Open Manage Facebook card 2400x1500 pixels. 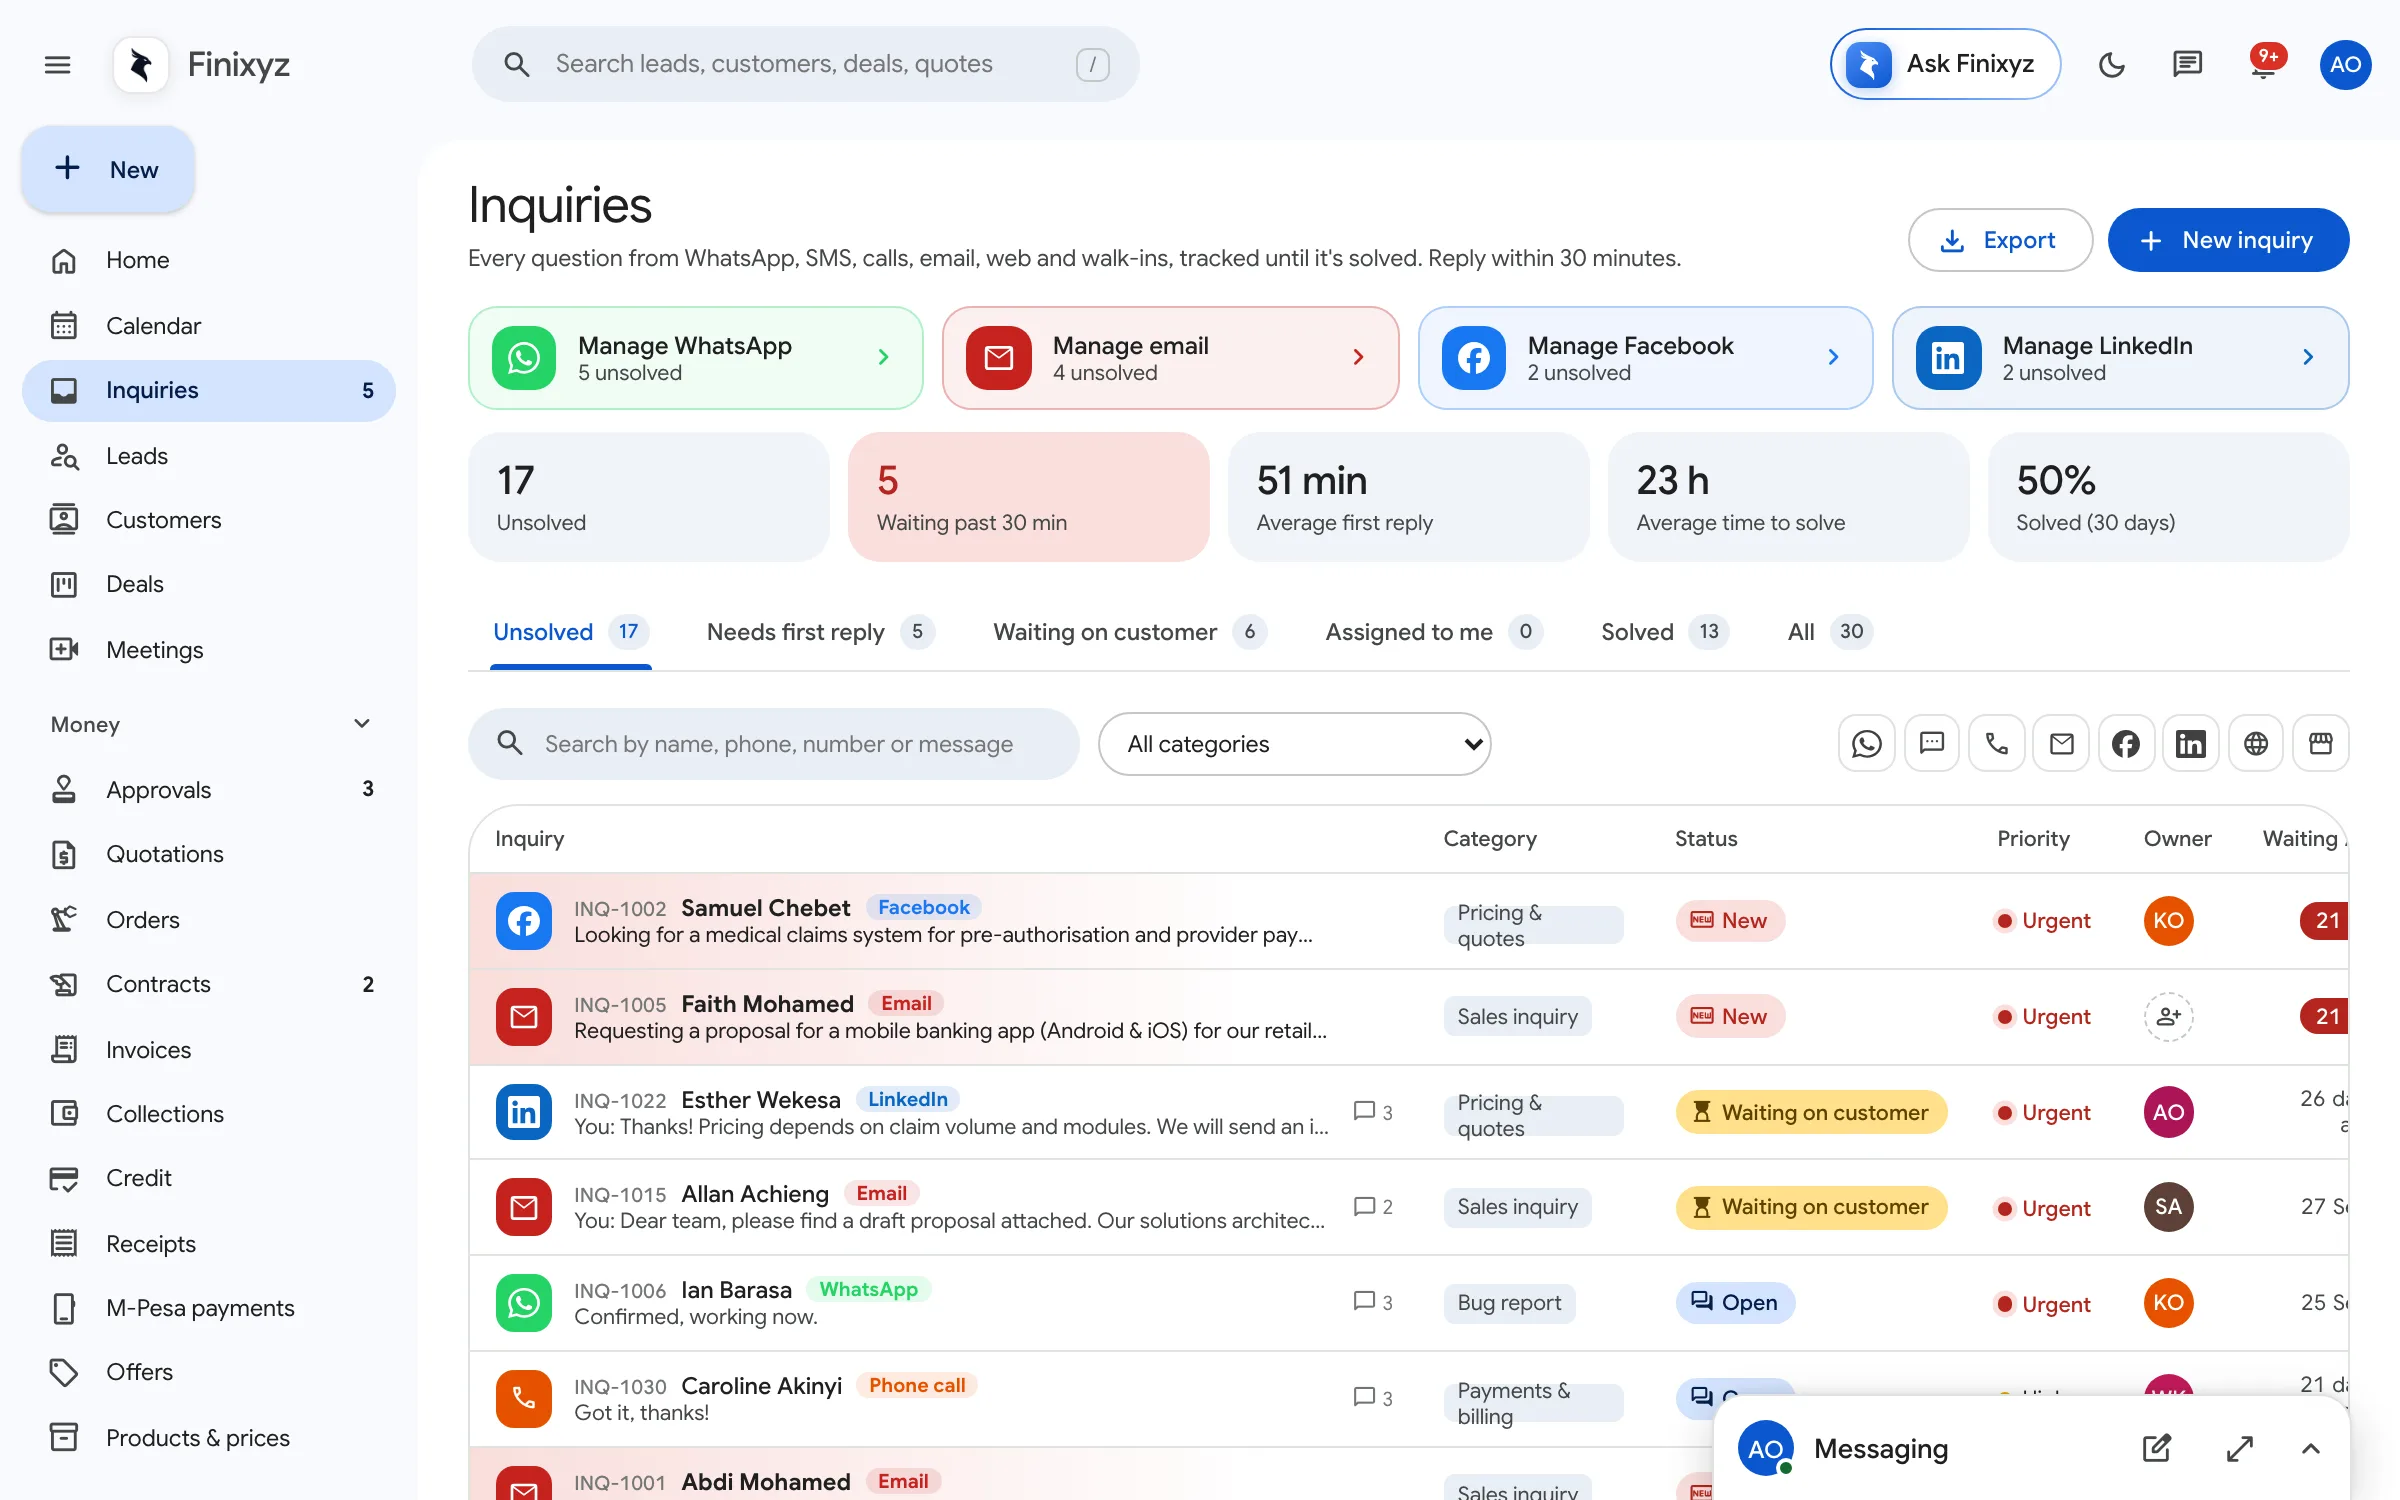[x=1645, y=358]
